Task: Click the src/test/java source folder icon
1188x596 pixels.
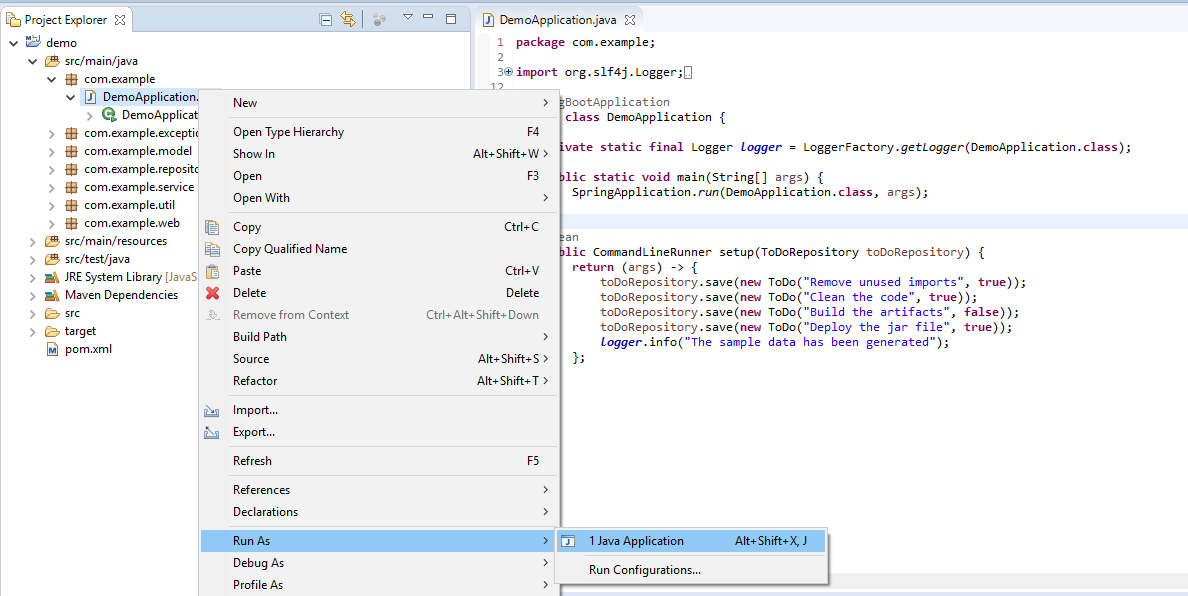Action: 52,259
